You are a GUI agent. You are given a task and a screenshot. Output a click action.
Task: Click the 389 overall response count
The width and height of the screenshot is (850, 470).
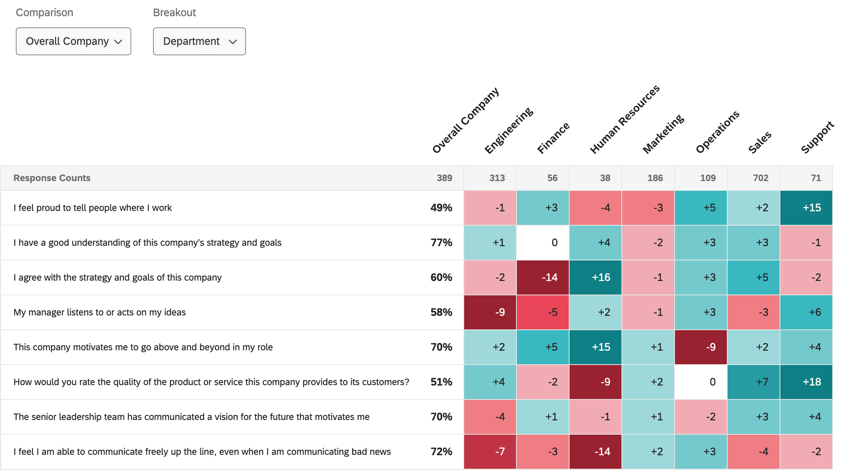click(444, 178)
